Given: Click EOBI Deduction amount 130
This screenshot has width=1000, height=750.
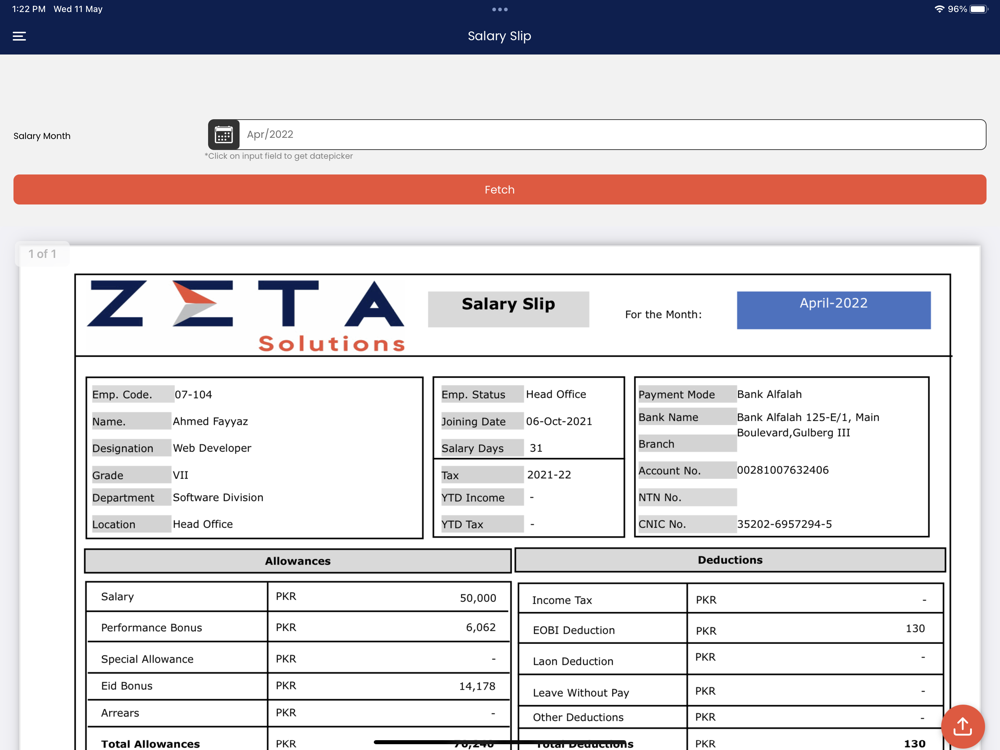Looking at the screenshot, I should coord(915,629).
